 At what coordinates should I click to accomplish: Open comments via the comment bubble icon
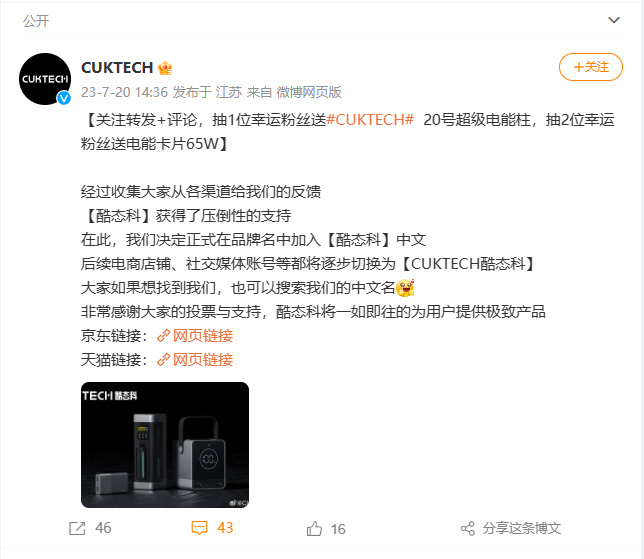[x=200, y=528]
